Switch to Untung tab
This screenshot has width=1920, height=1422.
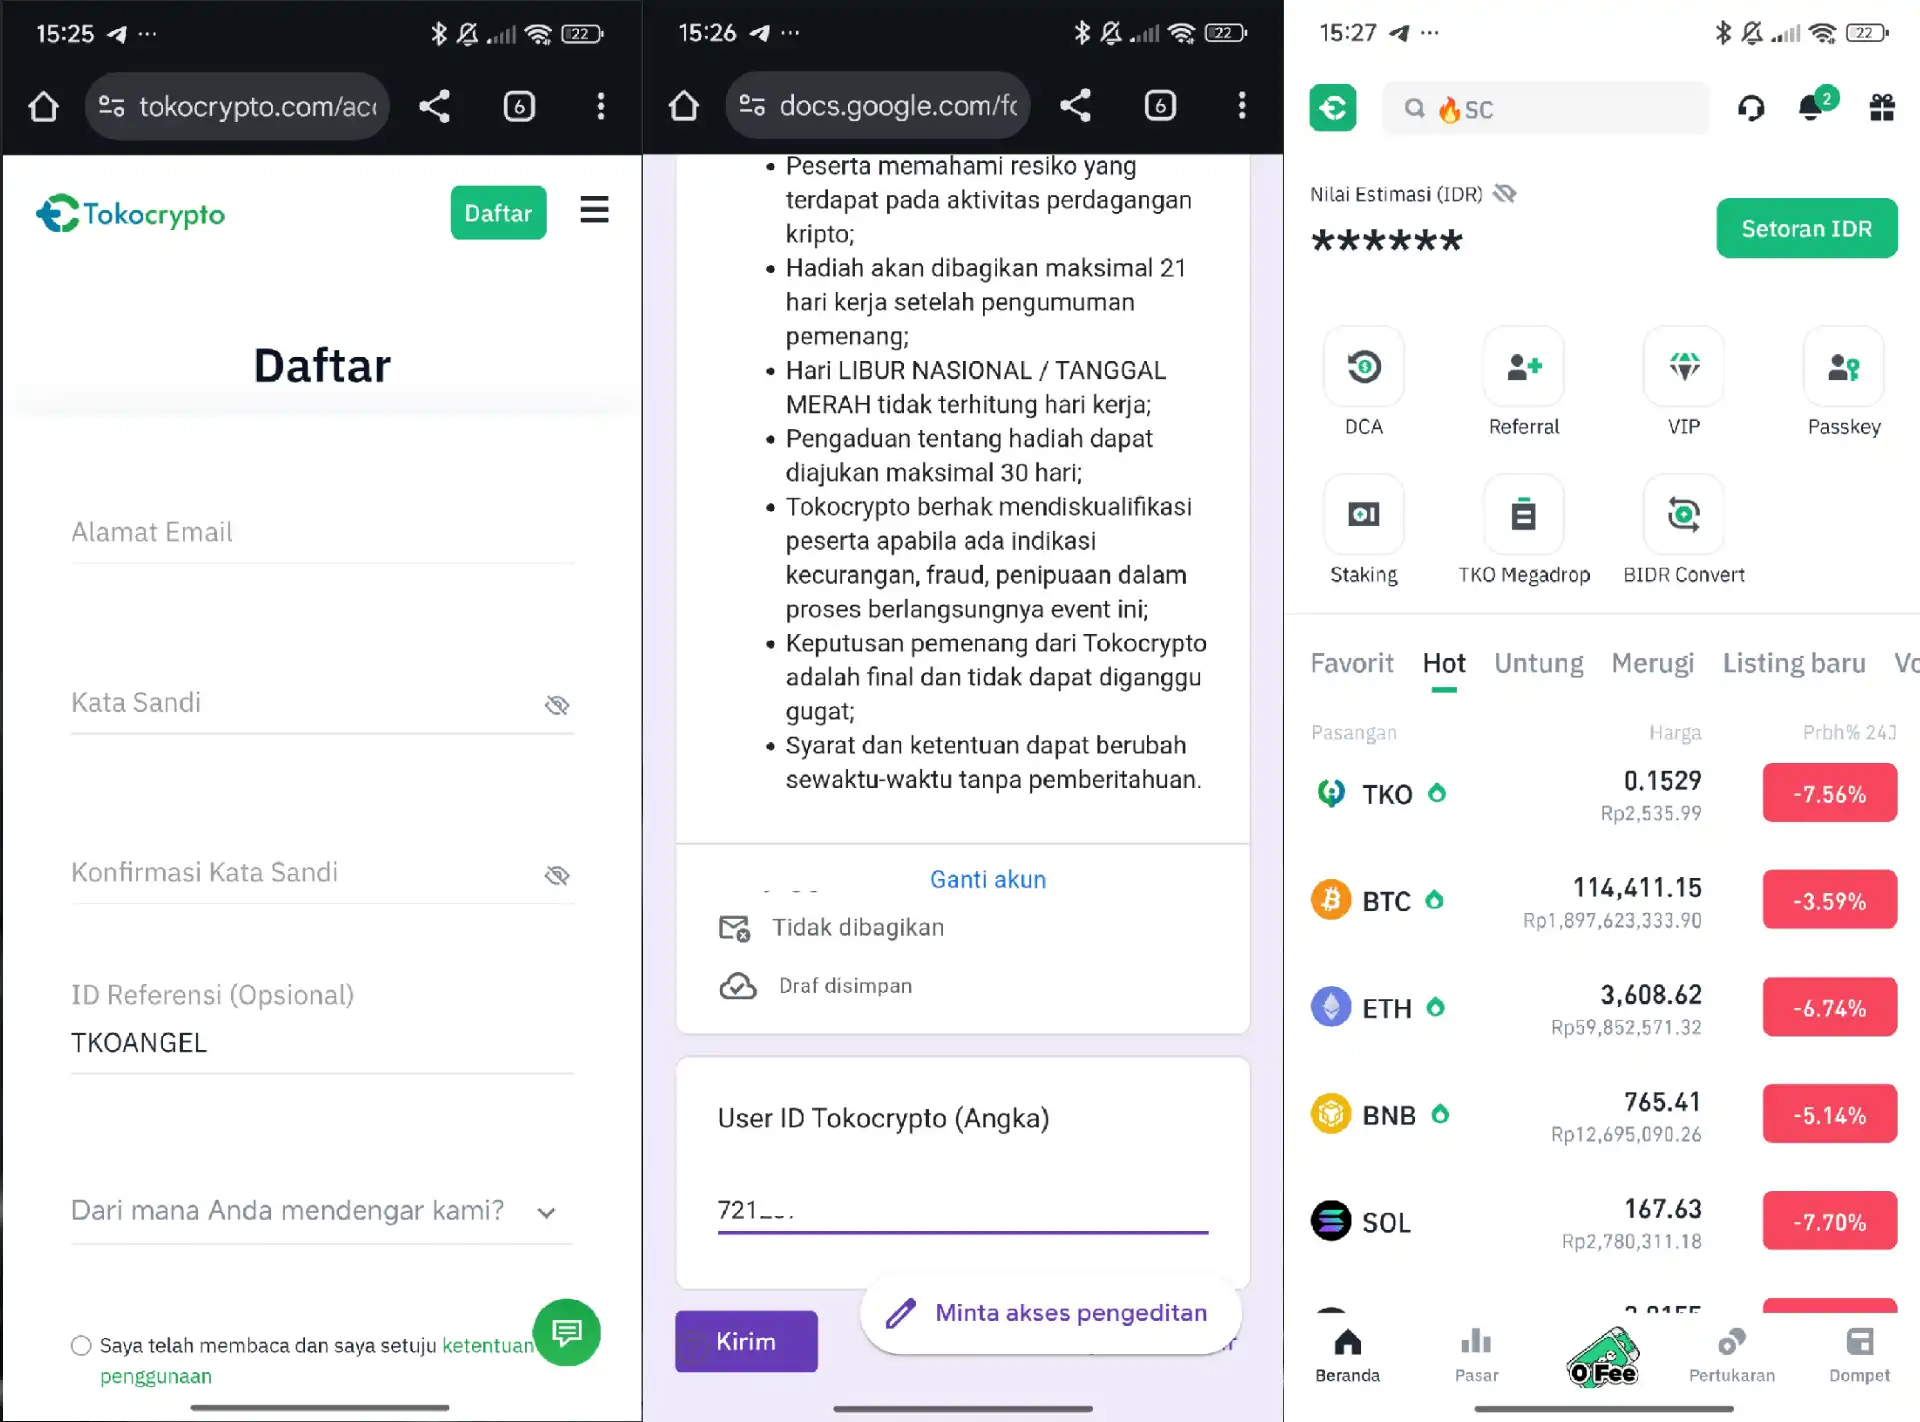coord(1539,663)
